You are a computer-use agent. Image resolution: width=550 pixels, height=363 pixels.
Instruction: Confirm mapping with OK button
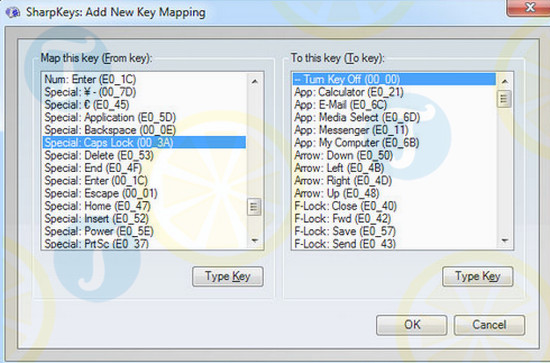point(412,325)
